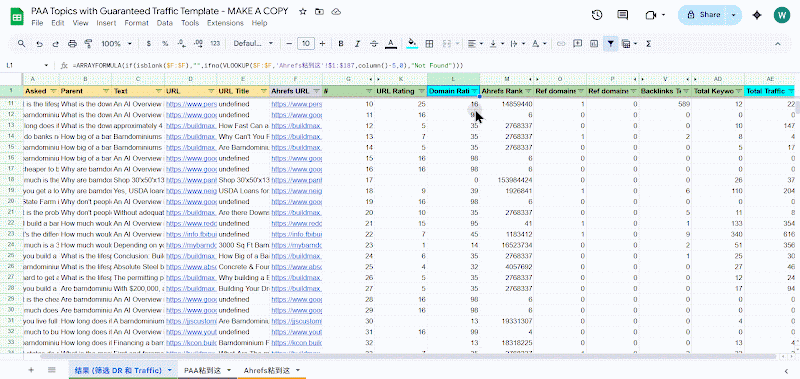
Task: Apply currency format with dollar icon
Action: coord(148,44)
